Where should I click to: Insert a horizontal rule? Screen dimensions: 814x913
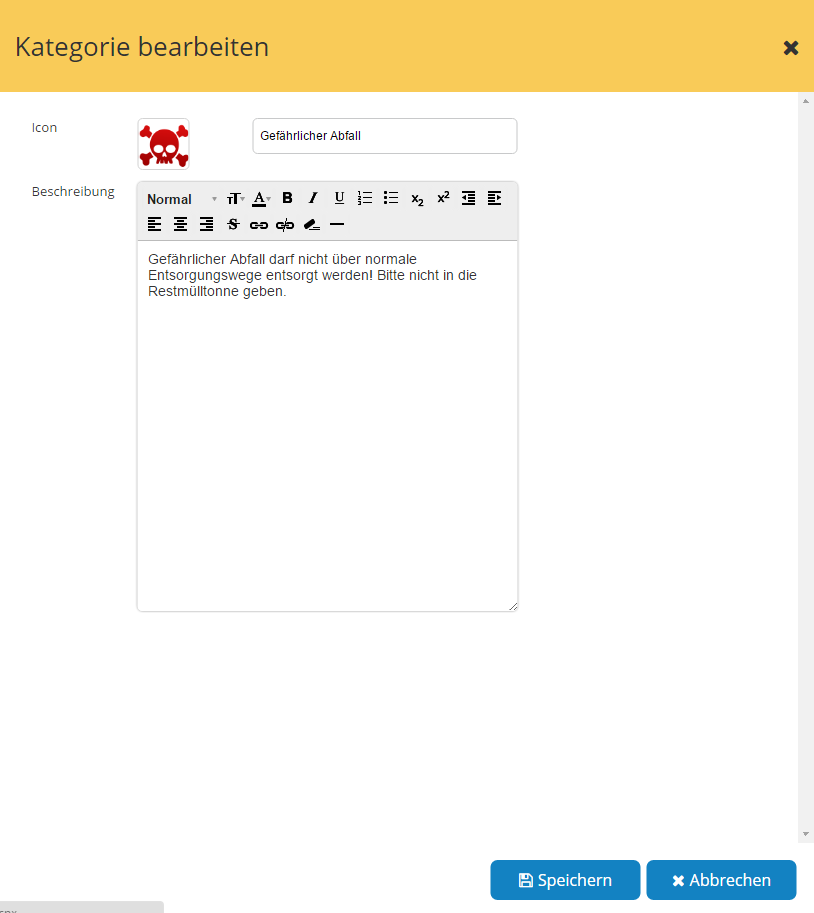point(337,224)
